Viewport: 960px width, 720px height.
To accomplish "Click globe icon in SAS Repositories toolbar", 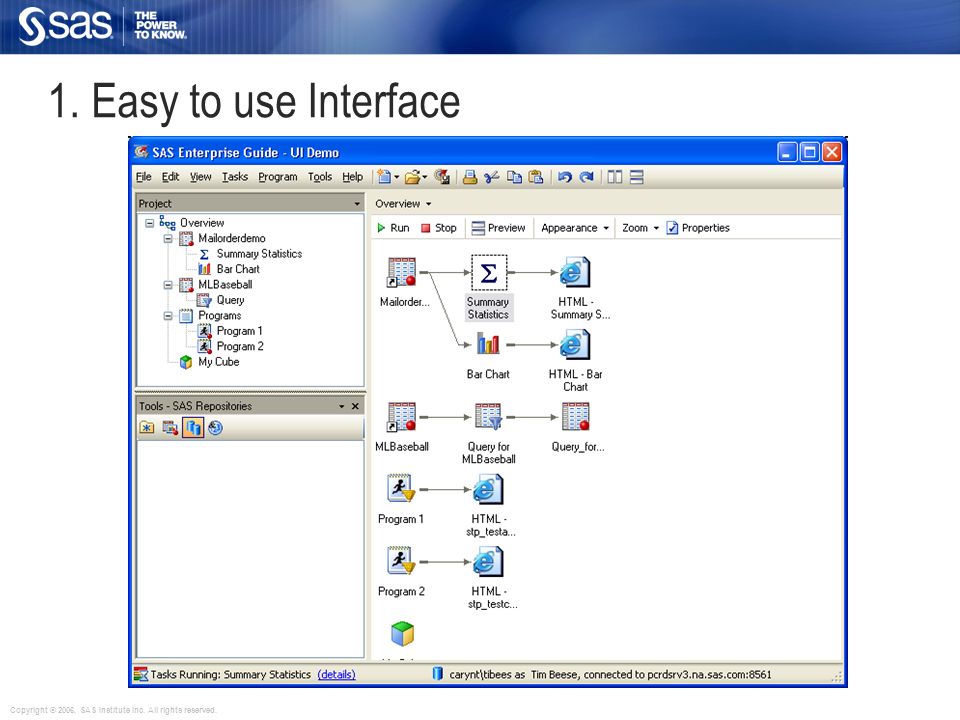I will click(x=215, y=428).
